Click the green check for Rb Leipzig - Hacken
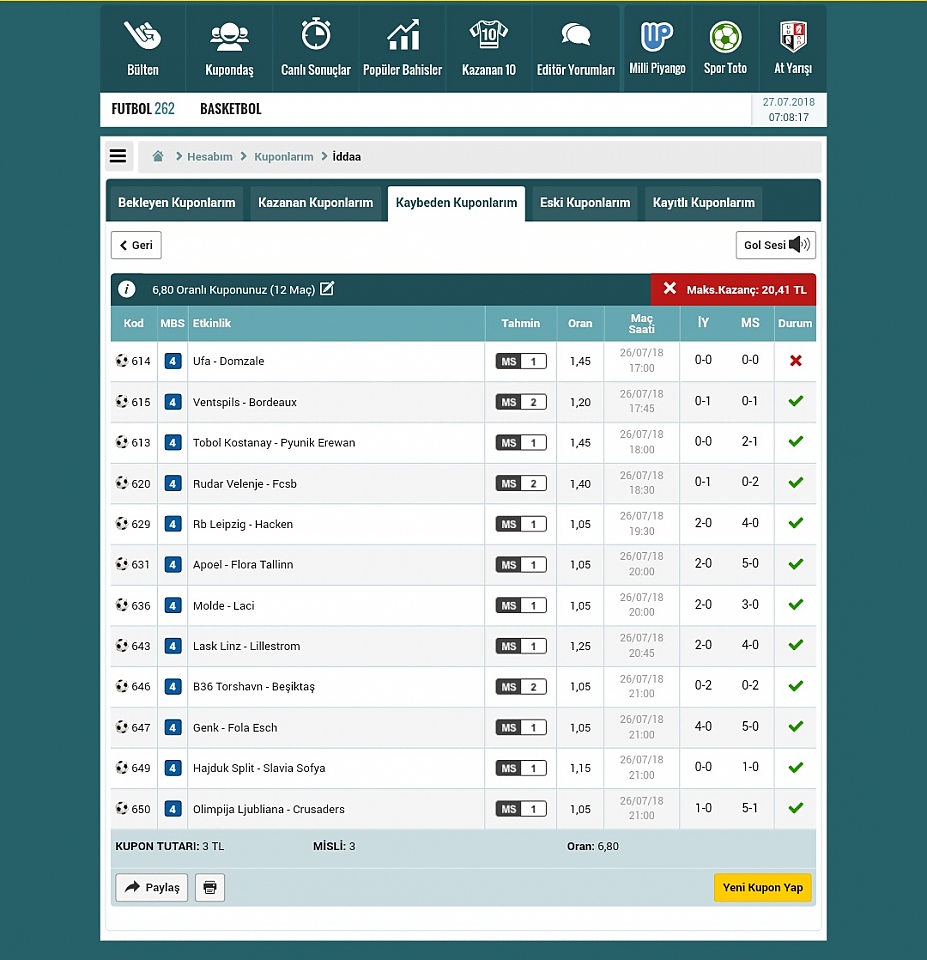 coord(796,523)
